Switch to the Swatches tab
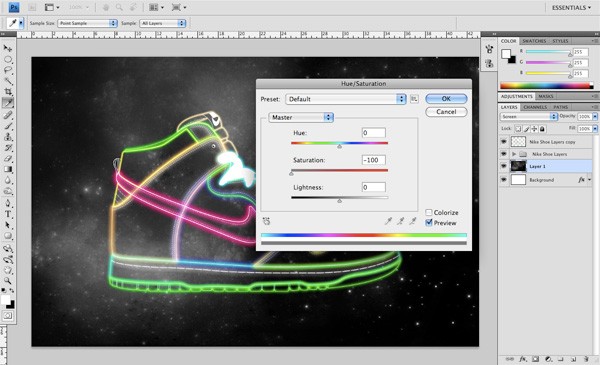This screenshot has height=365, width=600. click(534, 41)
